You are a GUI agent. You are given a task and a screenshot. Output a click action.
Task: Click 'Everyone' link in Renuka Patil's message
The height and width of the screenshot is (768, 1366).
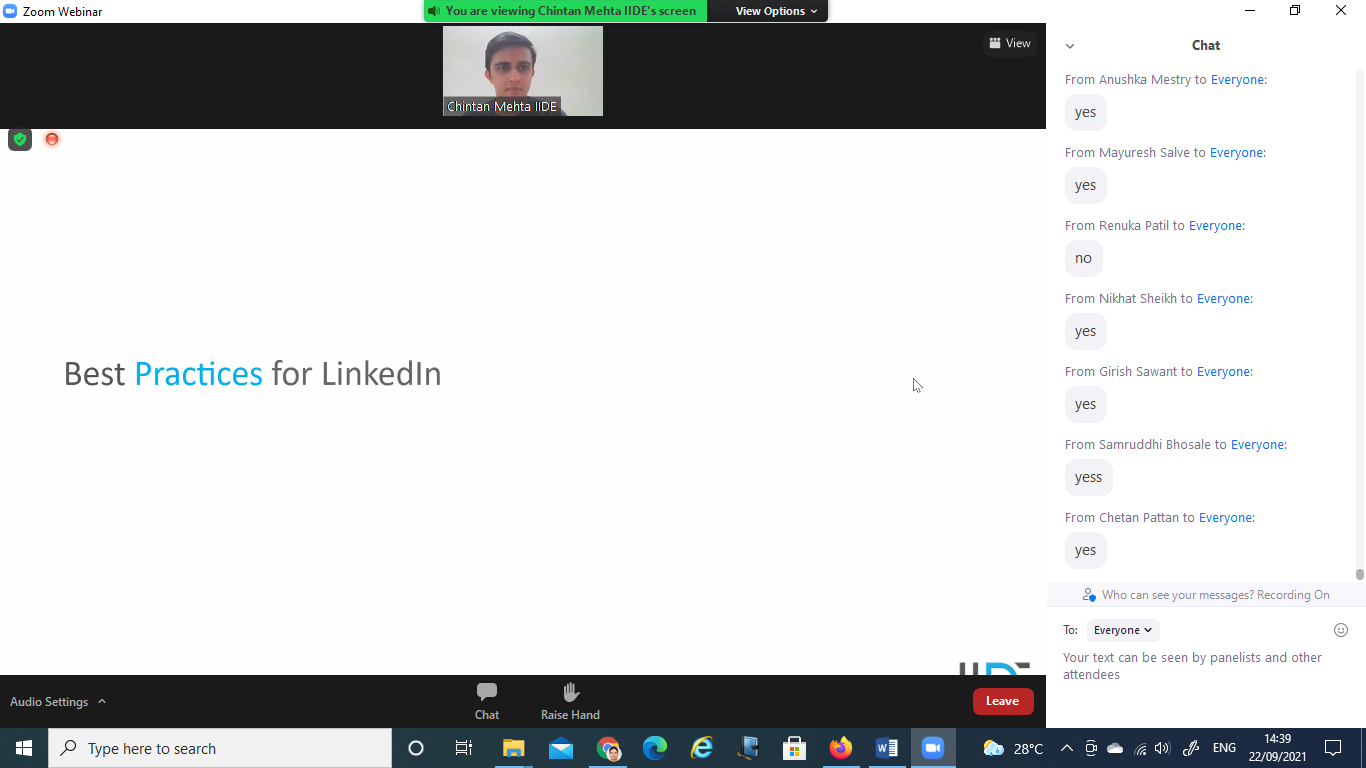coord(1215,226)
